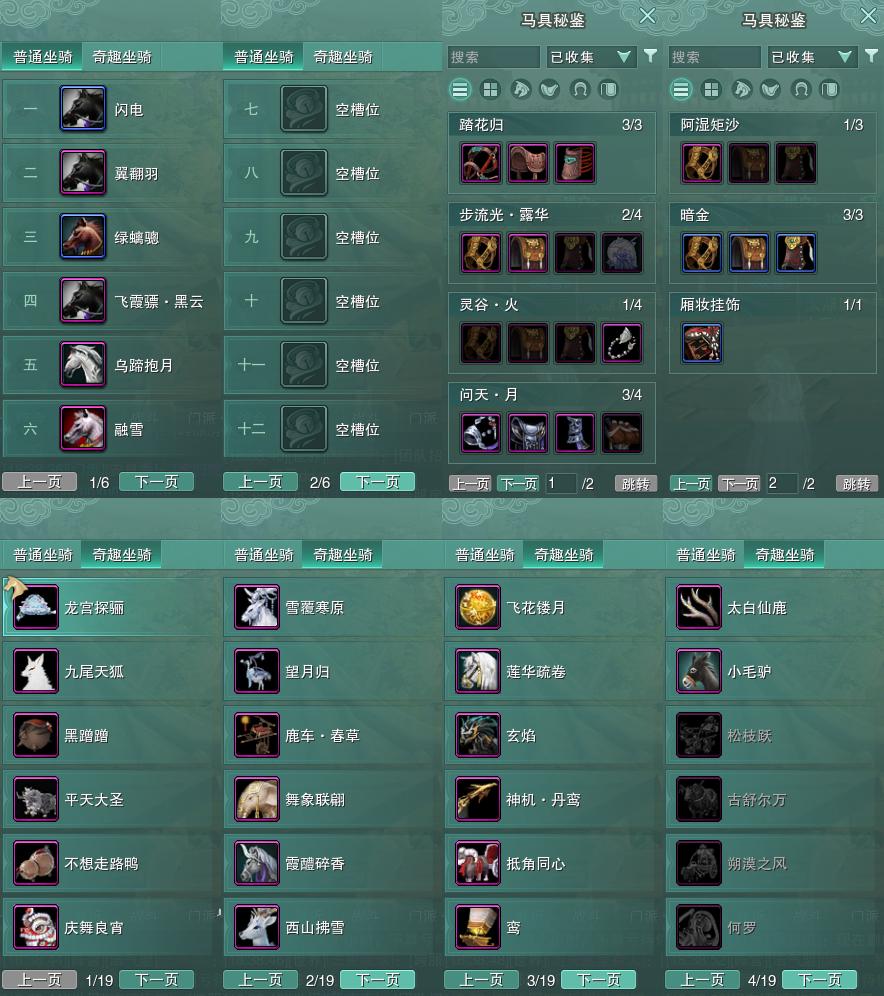Pick the 小毛驴 donkey mount icon

point(699,671)
